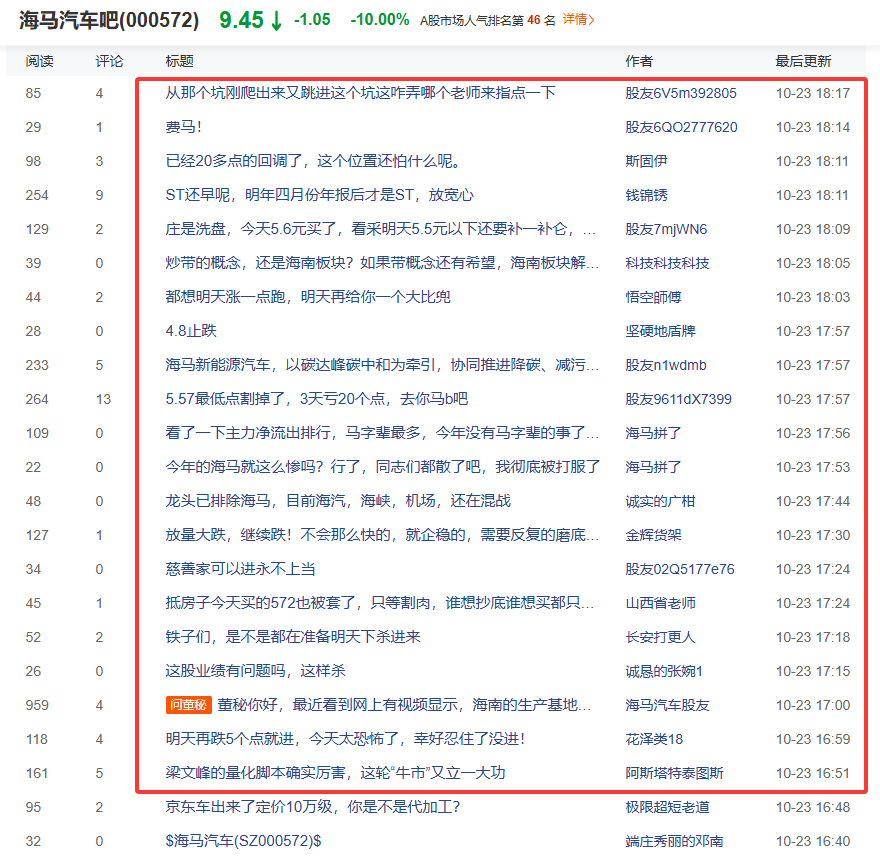Click comment count 13 in the 5.57最低点 row
The width and height of the screenshot is (880, 859).
[103, 399]
